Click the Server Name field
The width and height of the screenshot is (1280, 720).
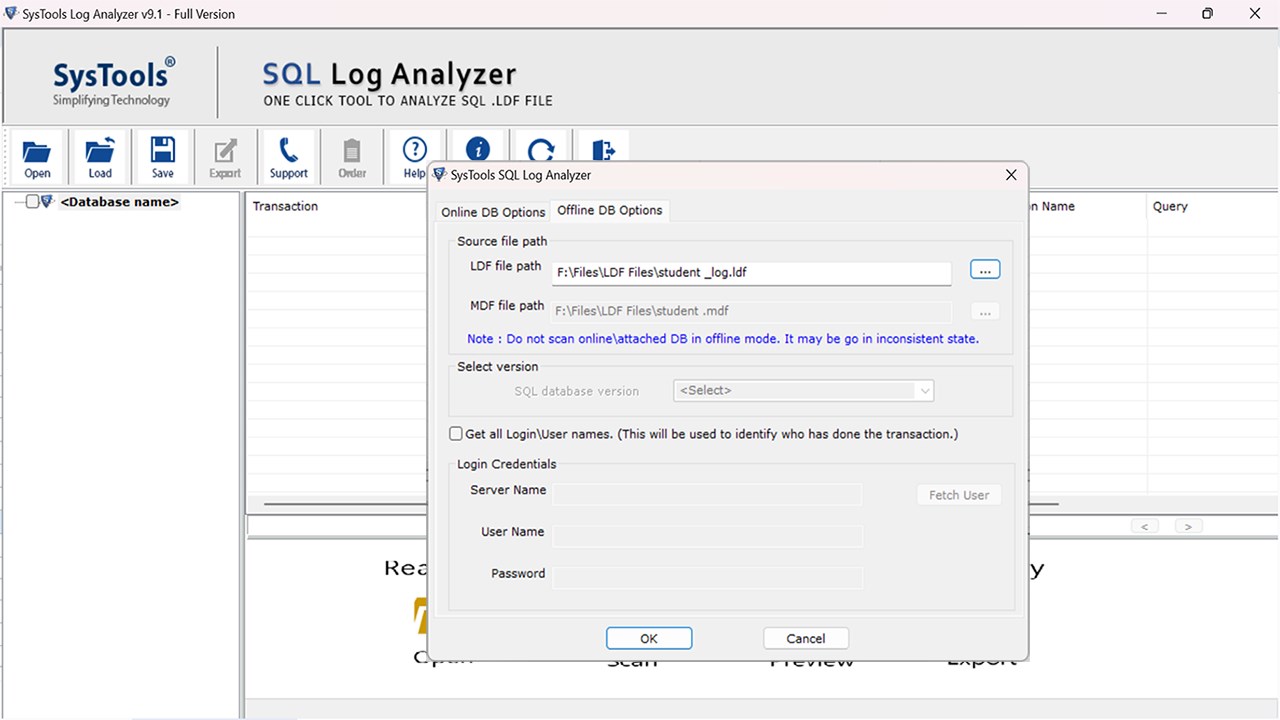[707, 494]
